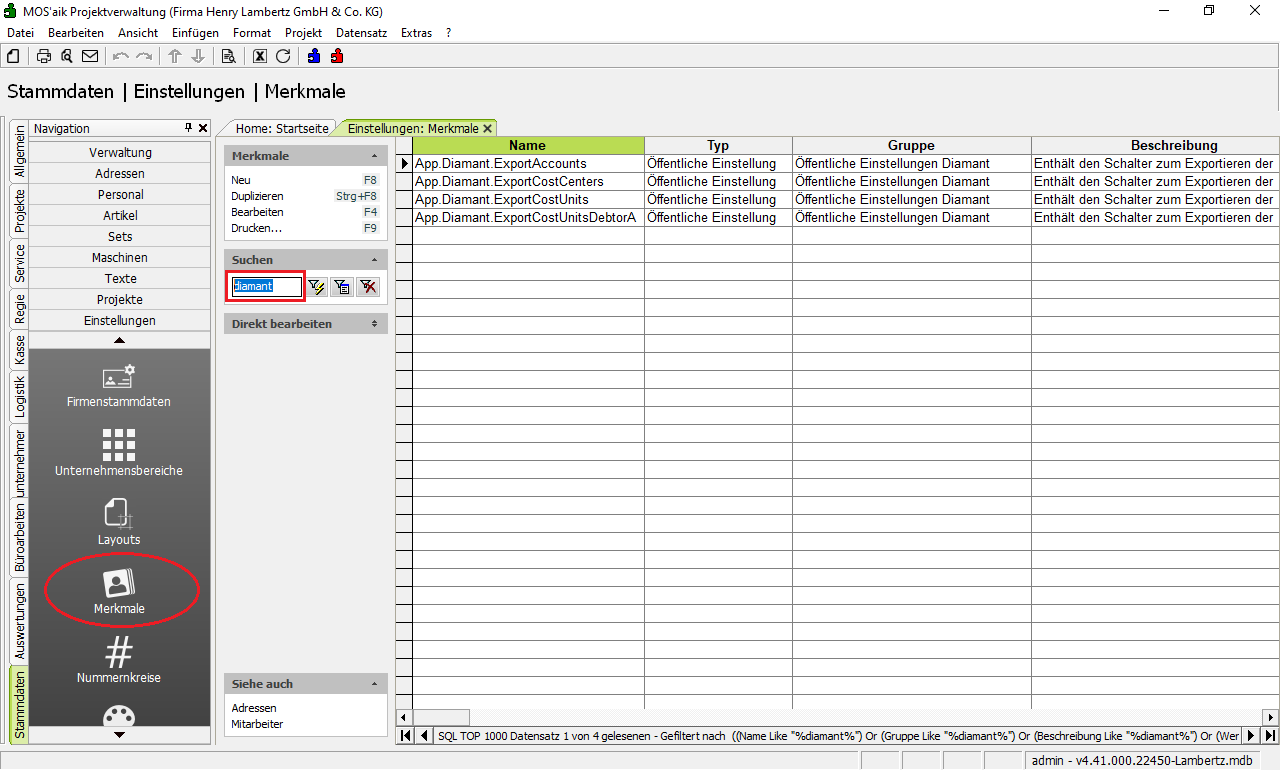Open Firmenstammdaten in the navigation
The height and width of the screenshot is (770, 1280).
[x=119, y=387]
